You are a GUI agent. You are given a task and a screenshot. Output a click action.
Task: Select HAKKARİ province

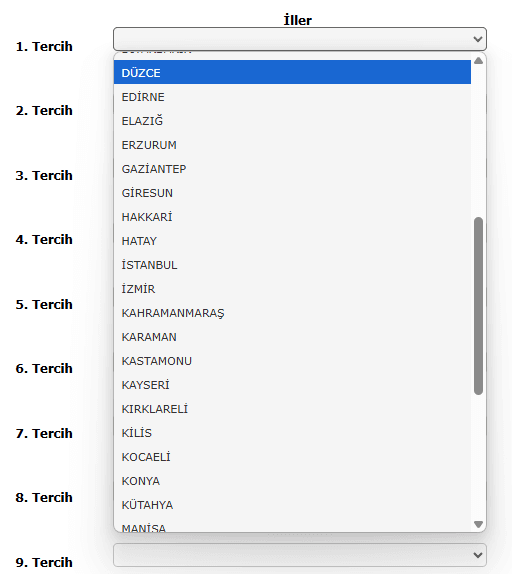pos(292,217)
